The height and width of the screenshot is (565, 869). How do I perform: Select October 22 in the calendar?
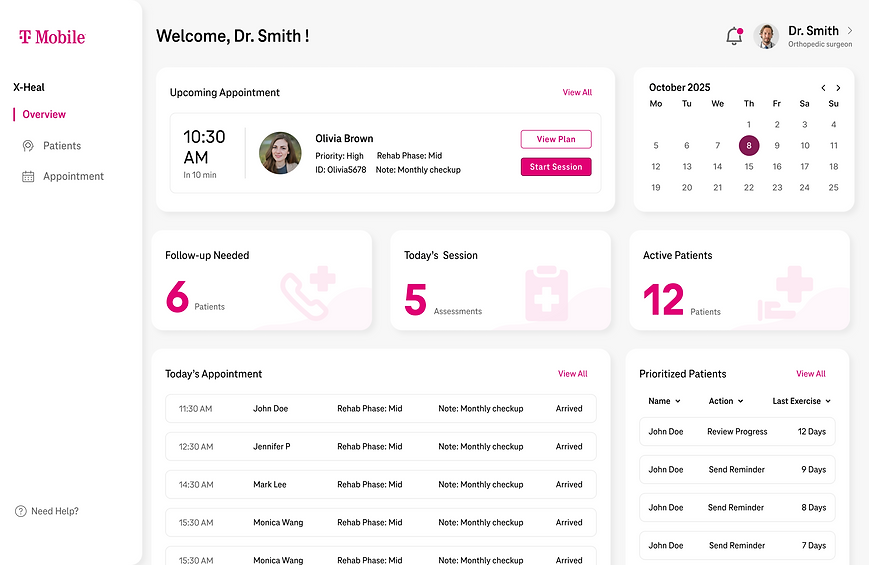[x=749, y=187]
